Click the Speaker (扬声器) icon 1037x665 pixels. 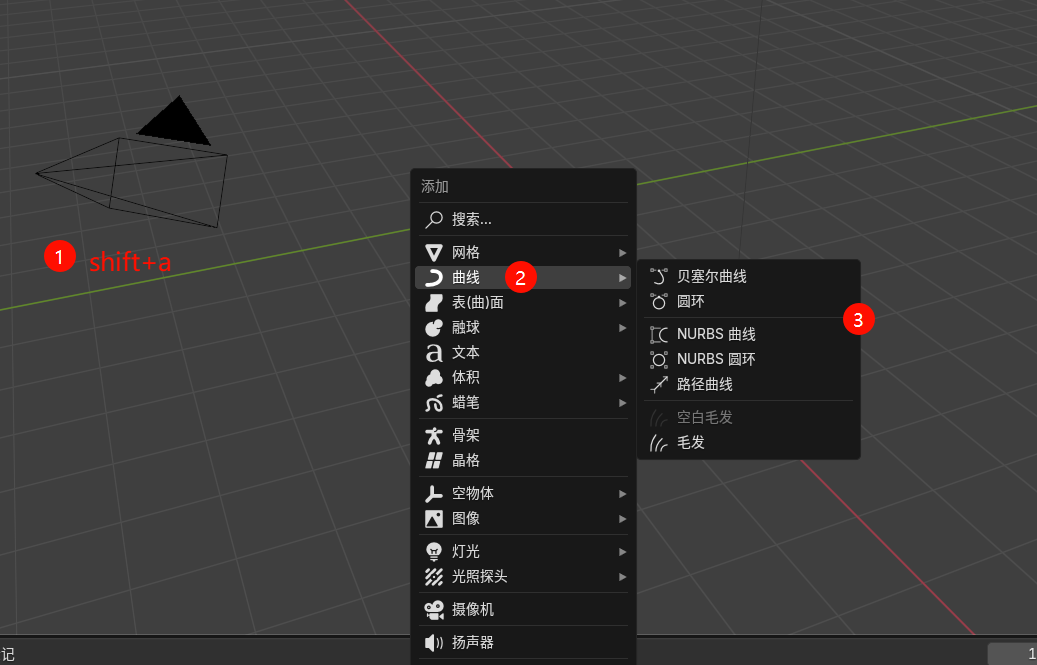[x=434, y=642]
